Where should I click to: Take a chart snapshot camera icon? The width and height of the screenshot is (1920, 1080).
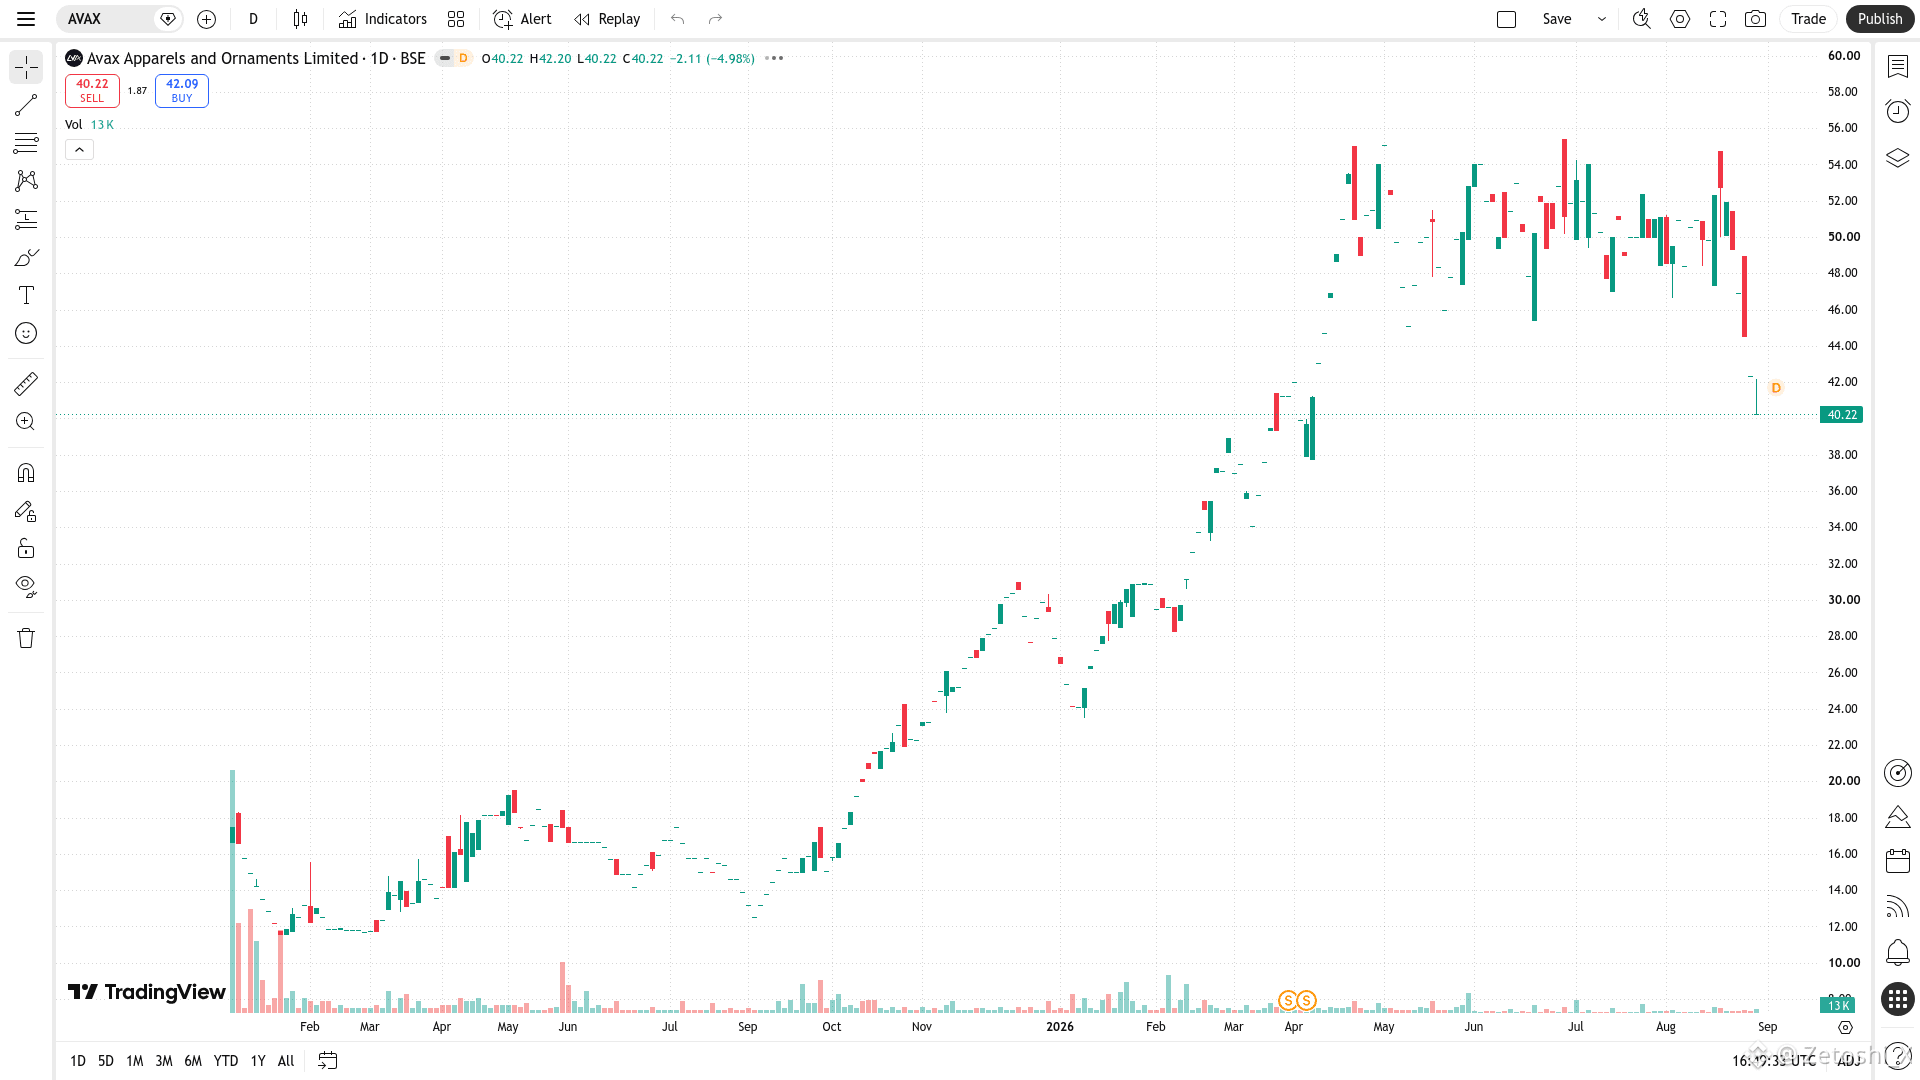[1755, 19]
